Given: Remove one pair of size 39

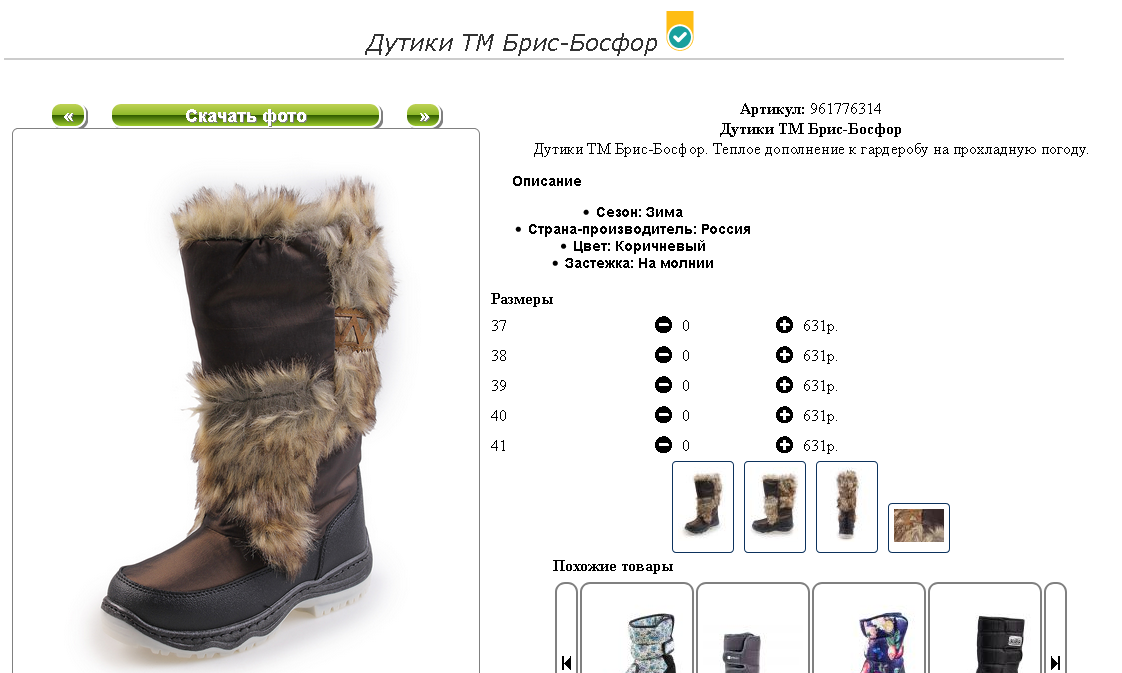Looking at the screenshot, I should tap(663, 385).
